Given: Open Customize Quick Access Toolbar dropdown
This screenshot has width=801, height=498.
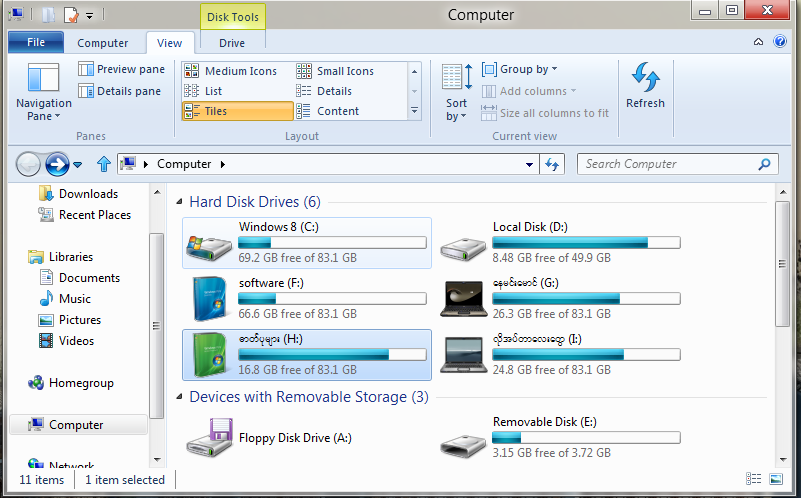Looking at the screenshot, I should tap(89, 16).
